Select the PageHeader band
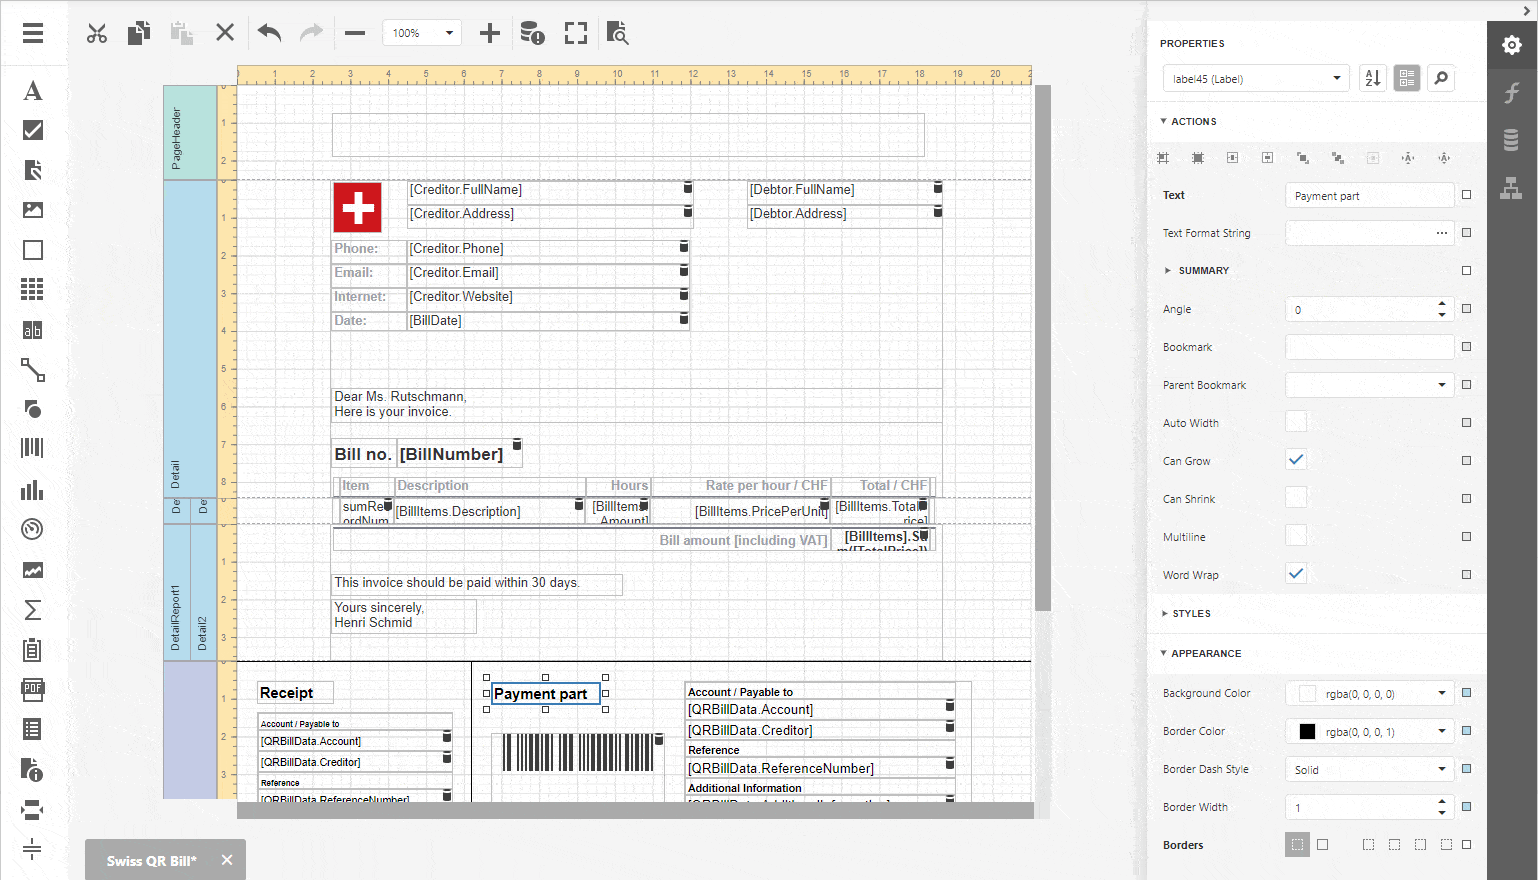This screenshot has width=1538, height=880. (190, 133)
